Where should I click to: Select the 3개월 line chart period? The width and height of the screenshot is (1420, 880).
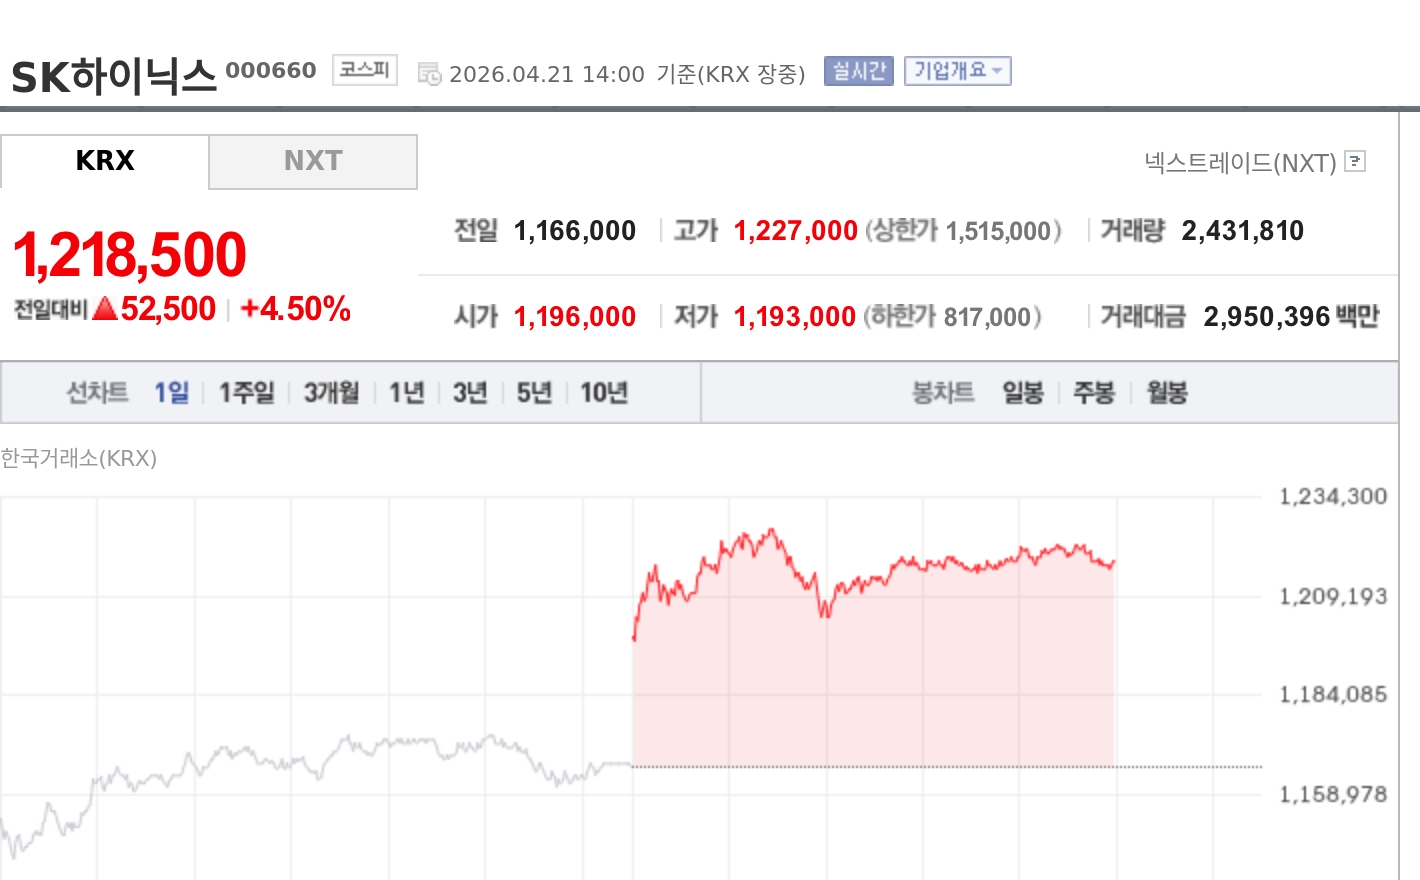[x=331, y=393]
